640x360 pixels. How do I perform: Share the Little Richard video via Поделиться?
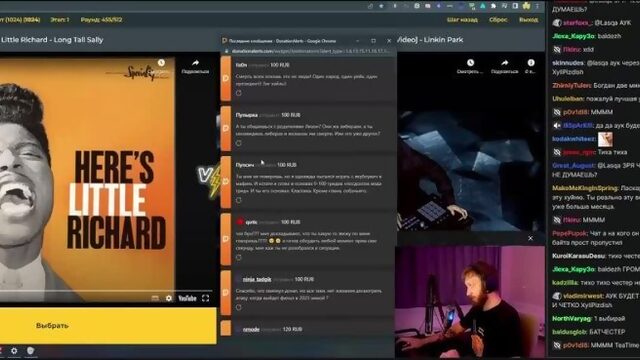coord(195,66)
